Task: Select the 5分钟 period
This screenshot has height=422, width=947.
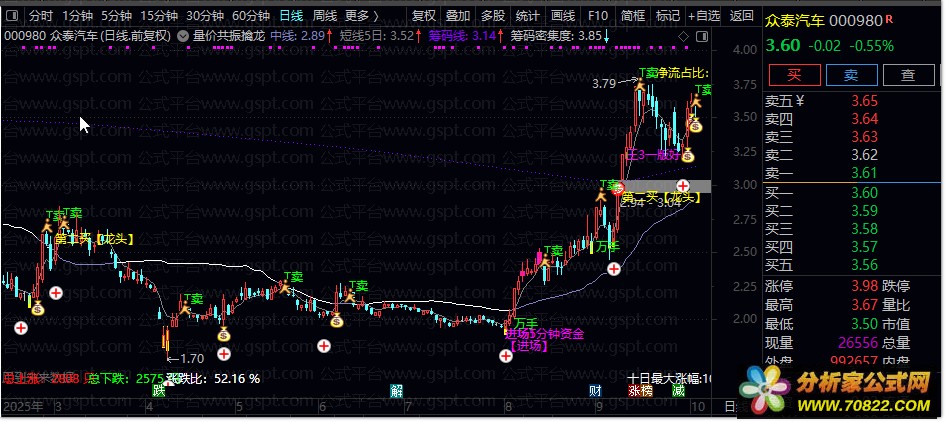Action: point(116,16)
